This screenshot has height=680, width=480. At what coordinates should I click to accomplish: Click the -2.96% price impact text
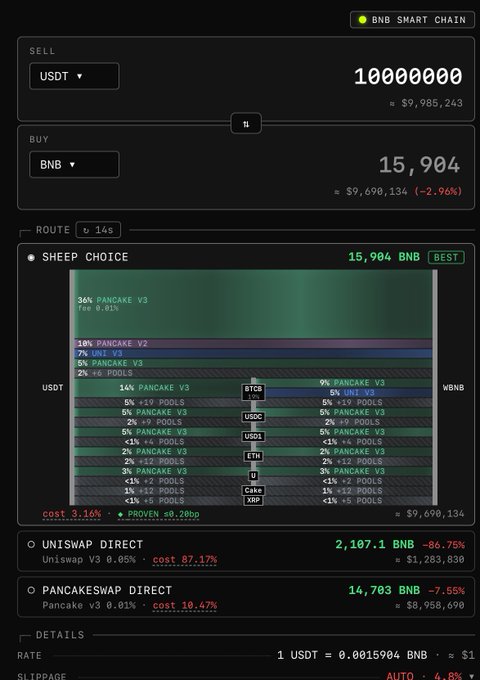click(438, 191)
